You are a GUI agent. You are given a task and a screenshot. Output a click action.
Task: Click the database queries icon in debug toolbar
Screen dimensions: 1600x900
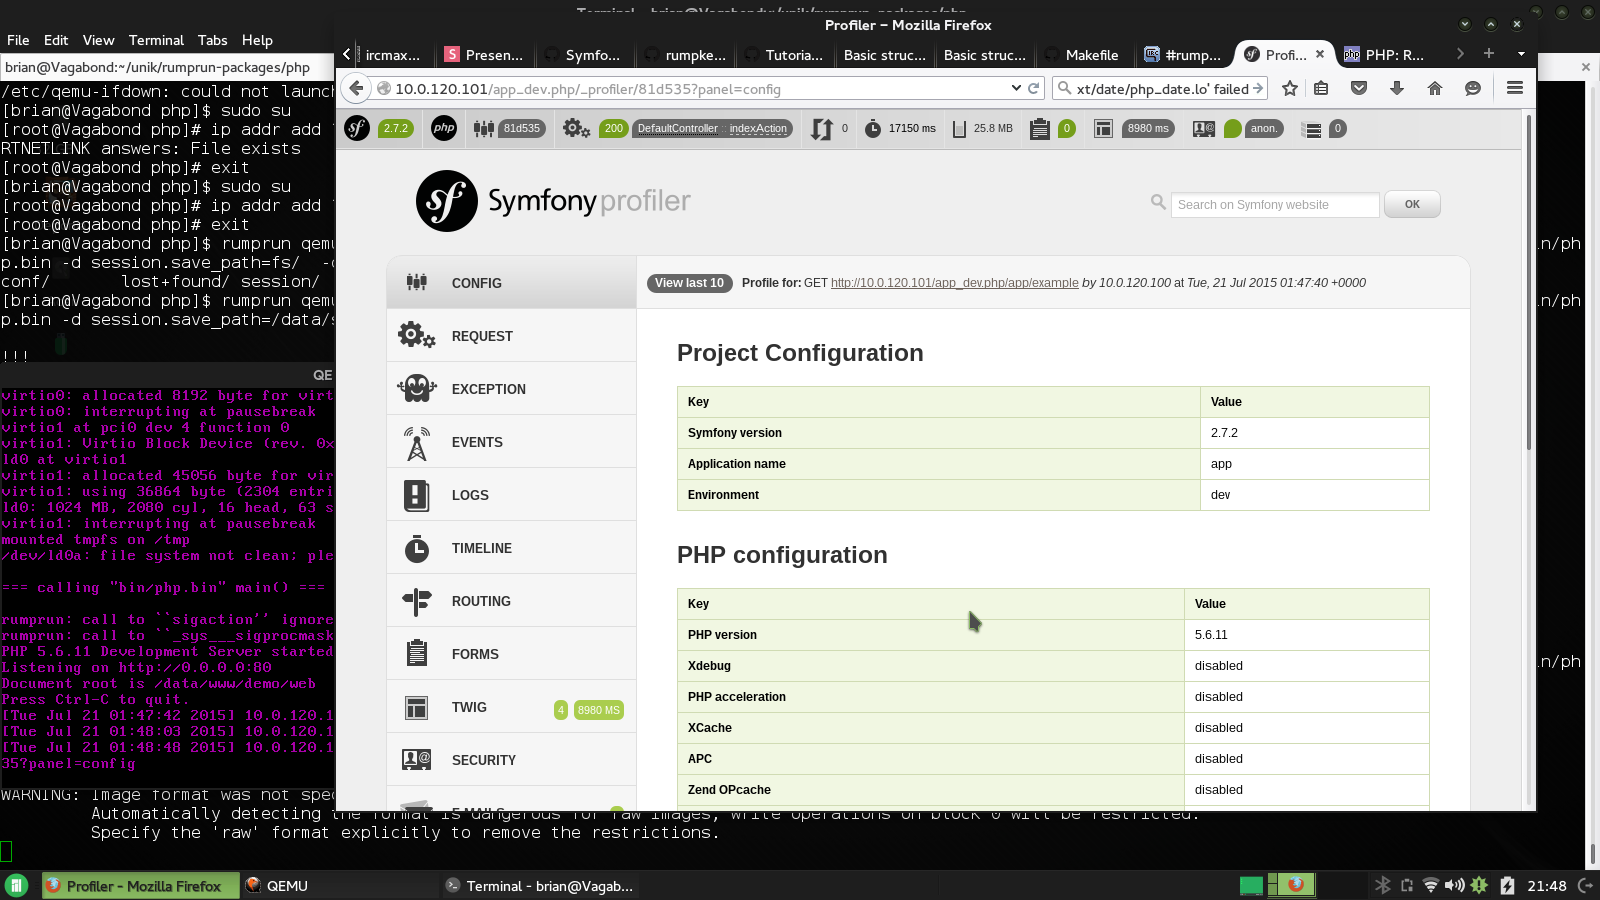tap(1312, 129)
